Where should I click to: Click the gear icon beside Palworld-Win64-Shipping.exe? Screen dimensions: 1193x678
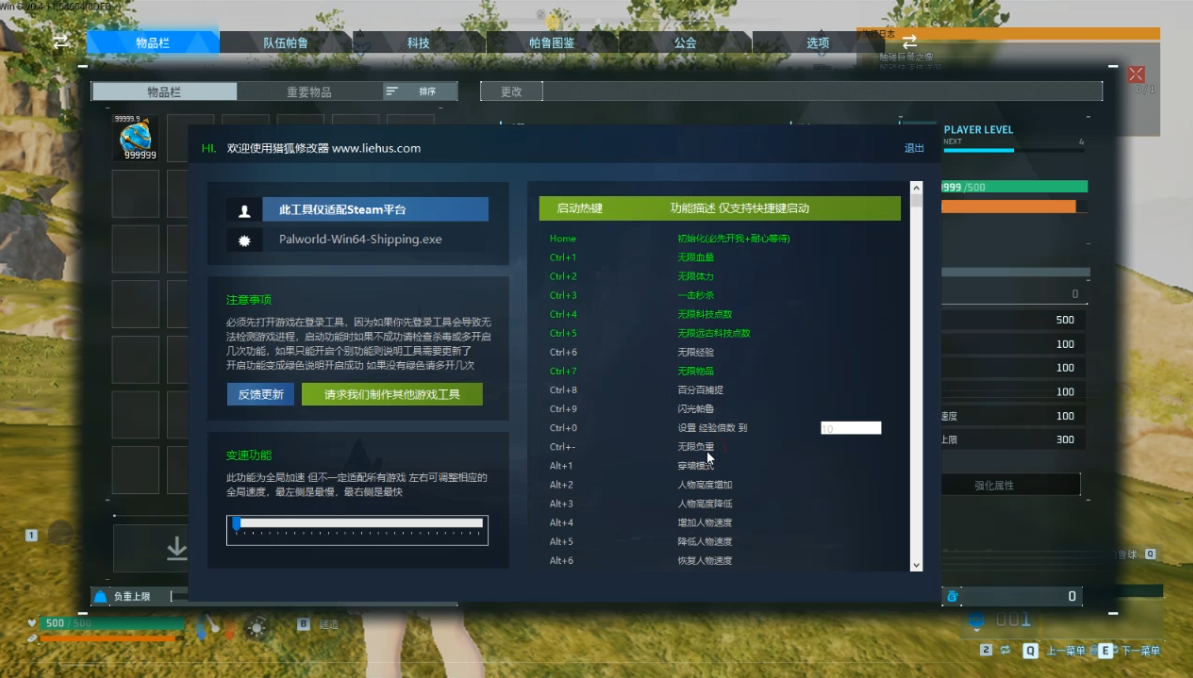[x=244, y=240]
